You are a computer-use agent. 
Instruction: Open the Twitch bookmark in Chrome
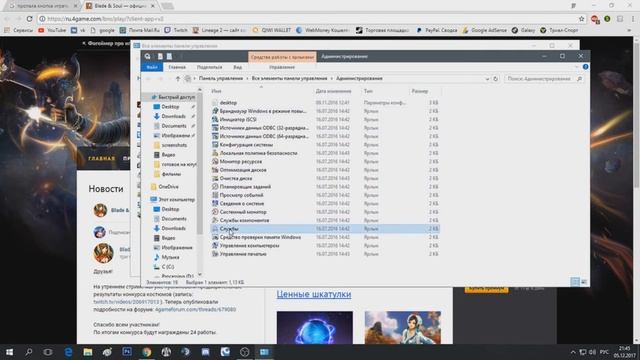pyautogui.click(x=176, y=30)
